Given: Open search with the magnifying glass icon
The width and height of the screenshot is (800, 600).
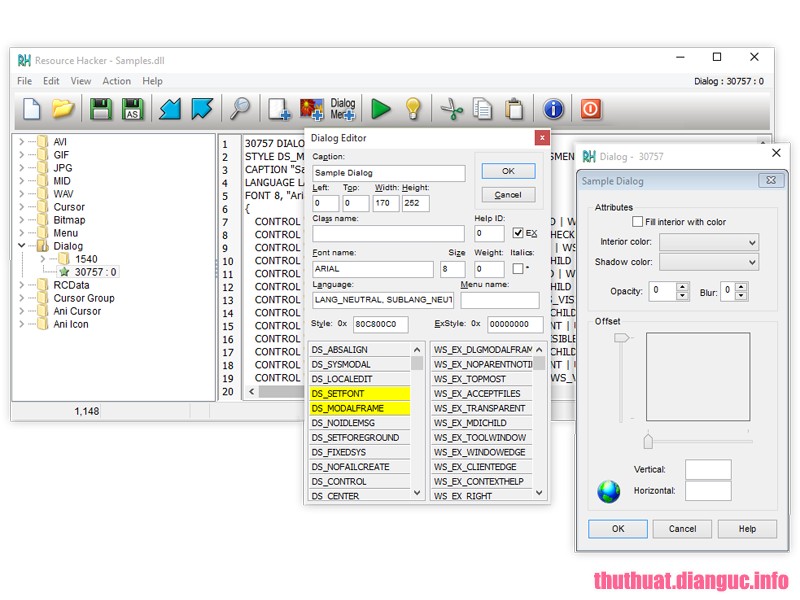Looking at the screenshot, I should [240, 109].
